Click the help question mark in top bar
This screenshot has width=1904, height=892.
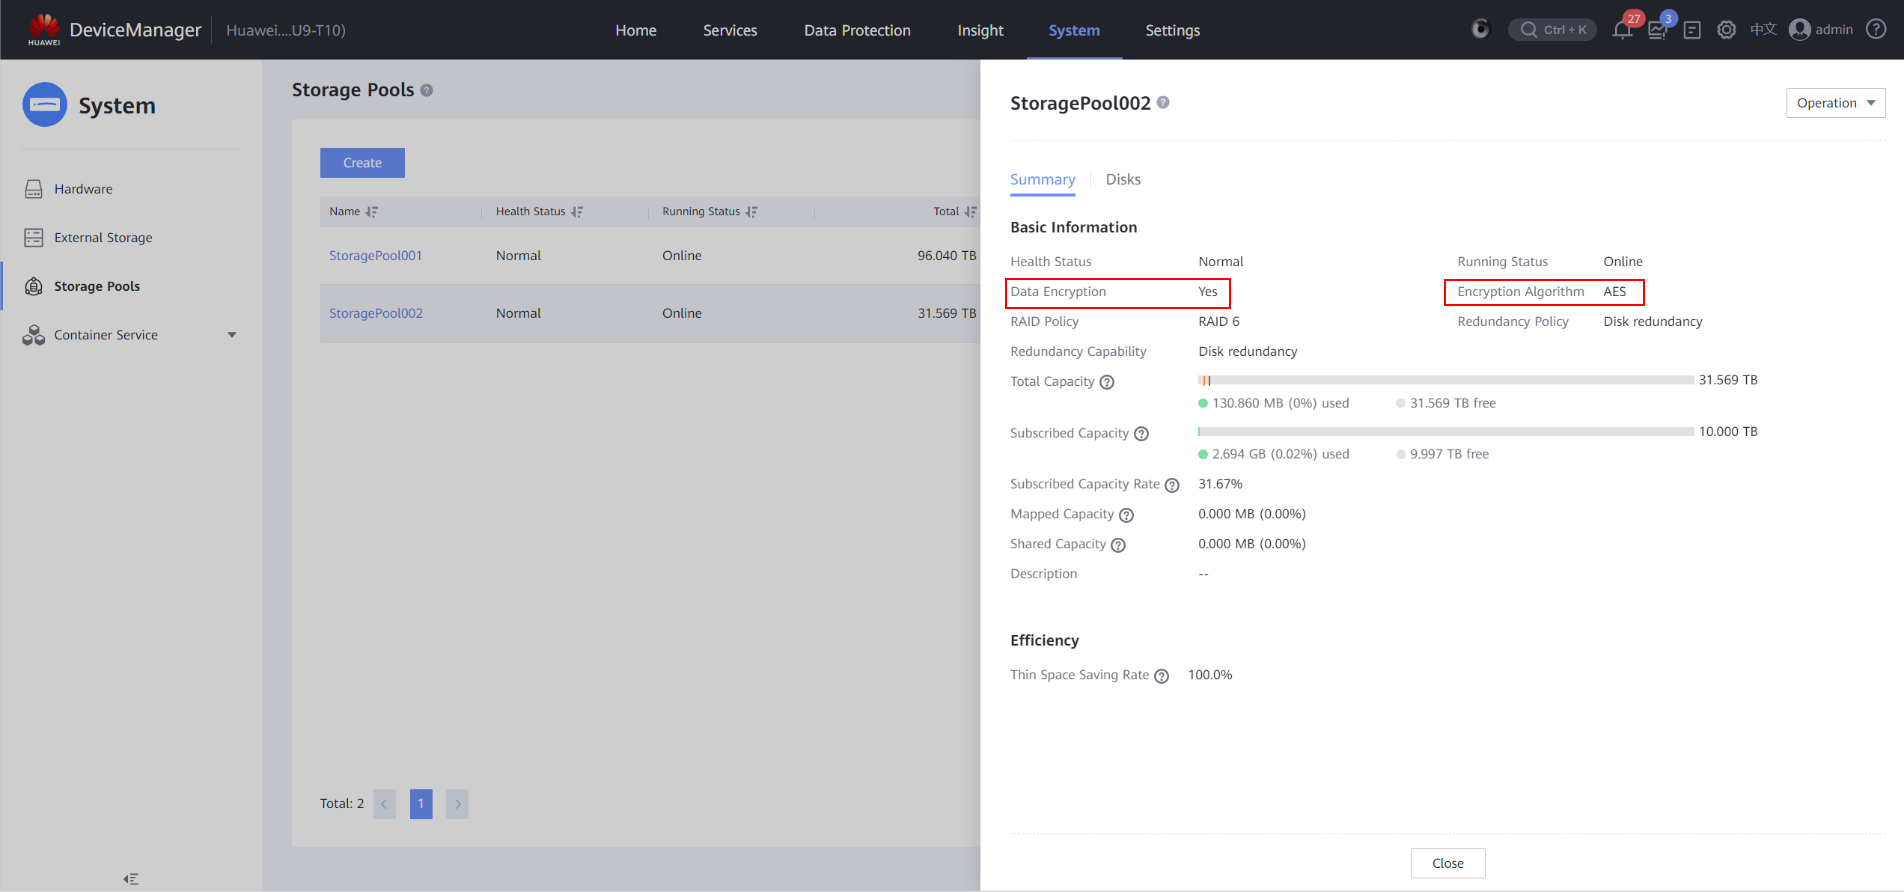(x=1877, y=30)
